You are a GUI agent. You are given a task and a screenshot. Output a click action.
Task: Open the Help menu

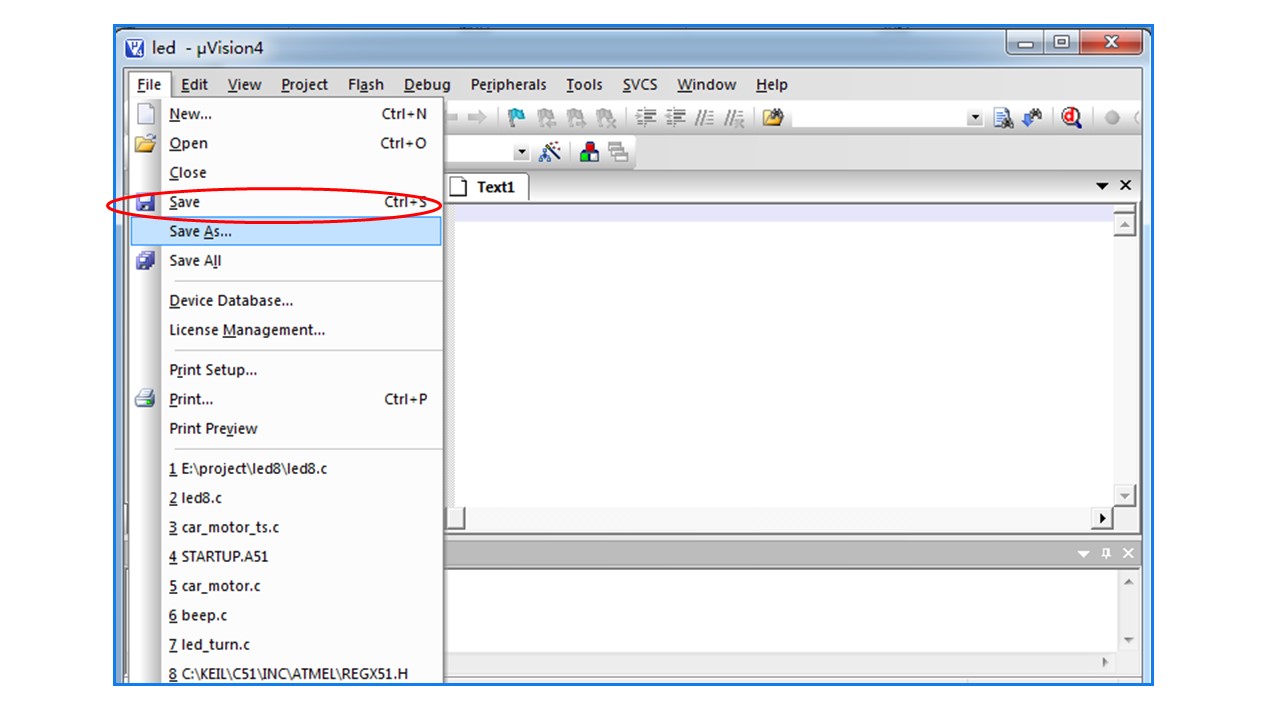[x=771, y=85]
